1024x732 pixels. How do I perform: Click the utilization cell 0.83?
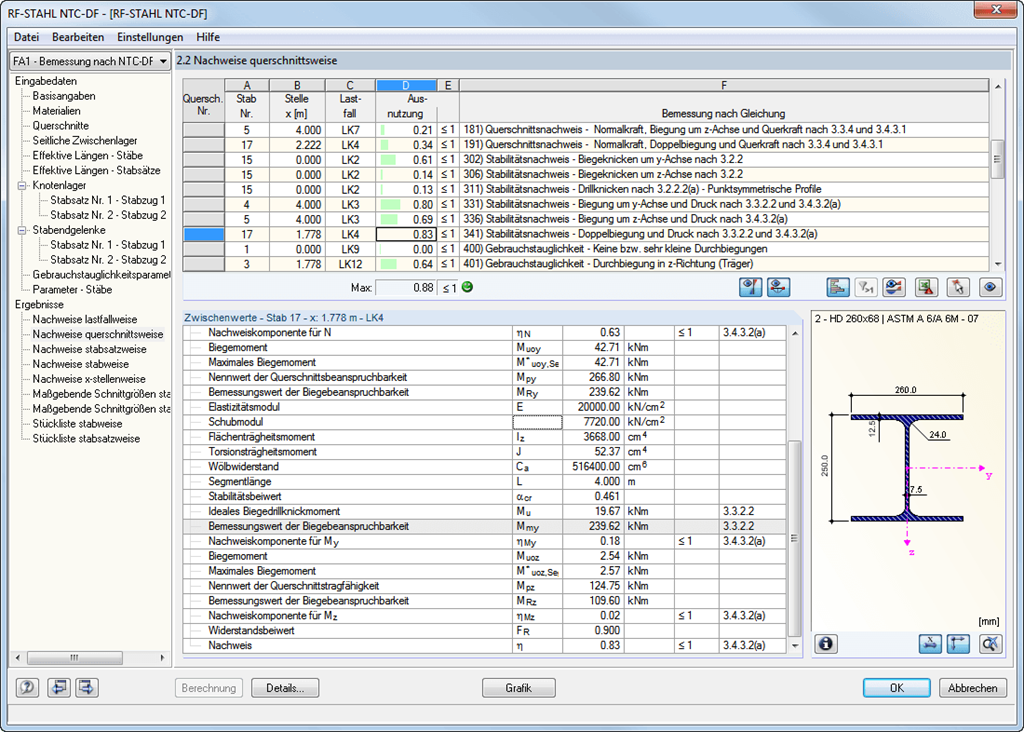pyautogui.click(x=406, y=234)
